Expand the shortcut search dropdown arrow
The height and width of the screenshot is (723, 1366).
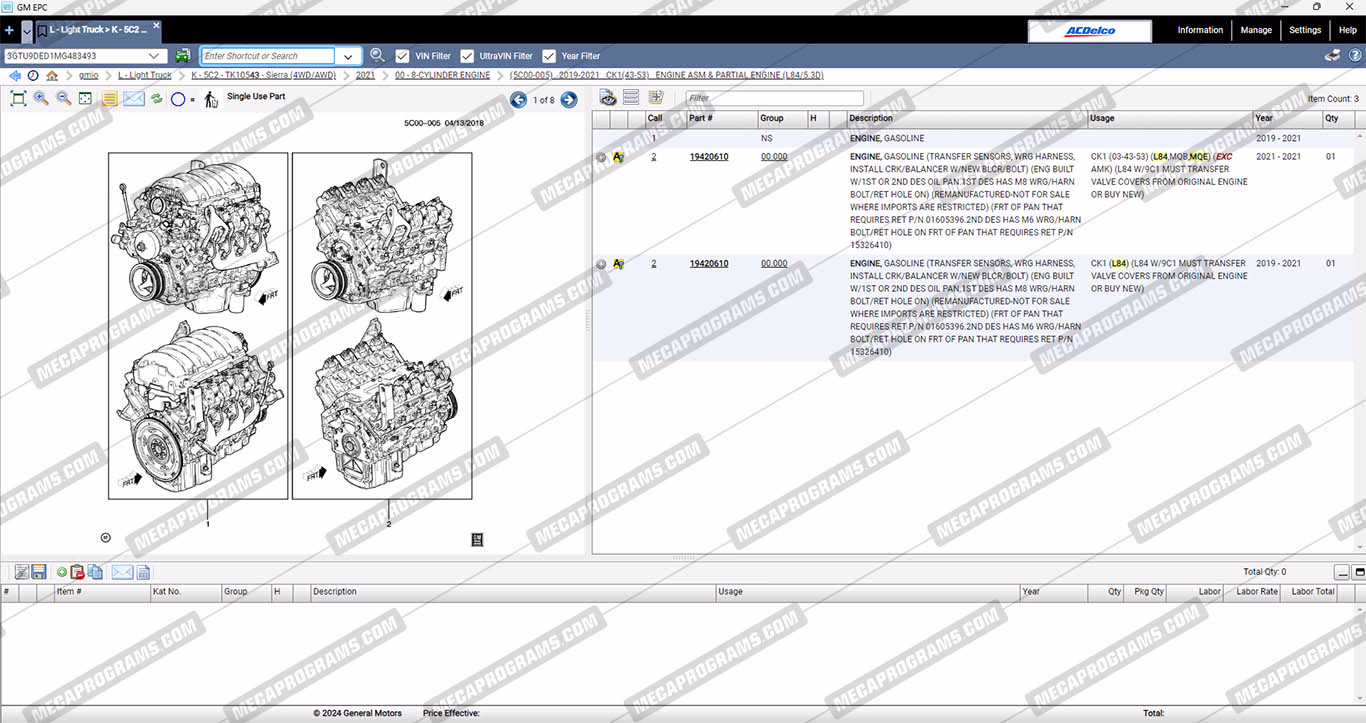tap(348, 56)
